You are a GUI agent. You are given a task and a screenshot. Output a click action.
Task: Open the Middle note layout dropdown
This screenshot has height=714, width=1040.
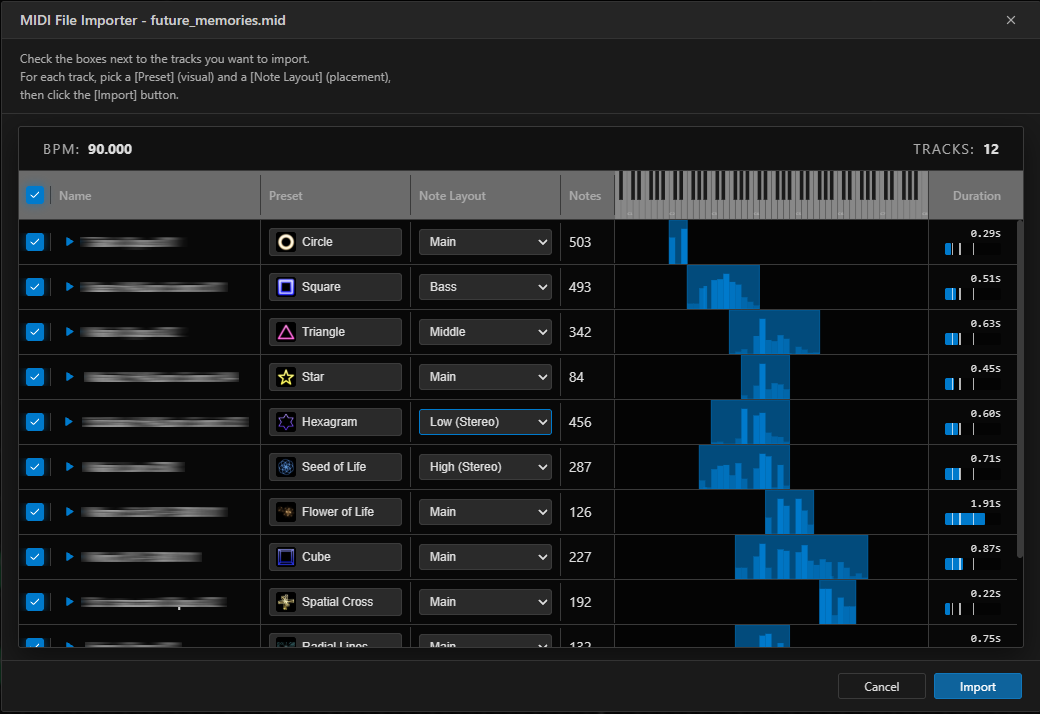click(485, 332)
